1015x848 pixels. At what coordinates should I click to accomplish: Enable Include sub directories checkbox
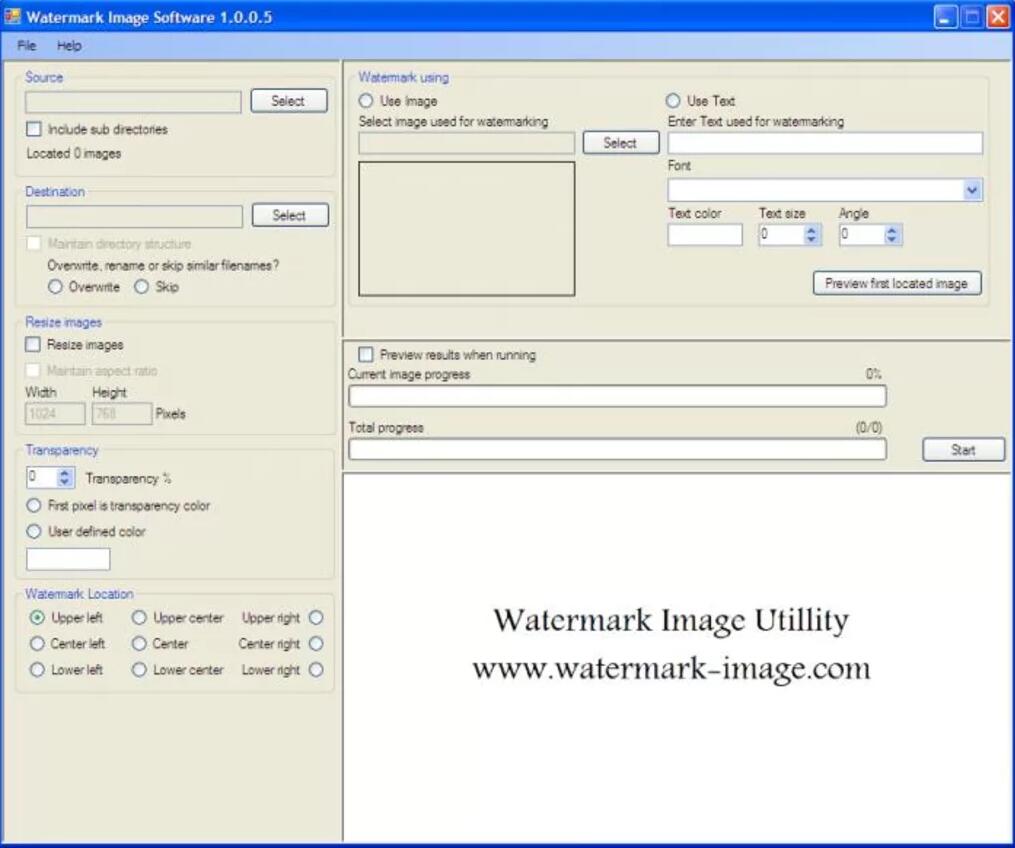point(35,129)
